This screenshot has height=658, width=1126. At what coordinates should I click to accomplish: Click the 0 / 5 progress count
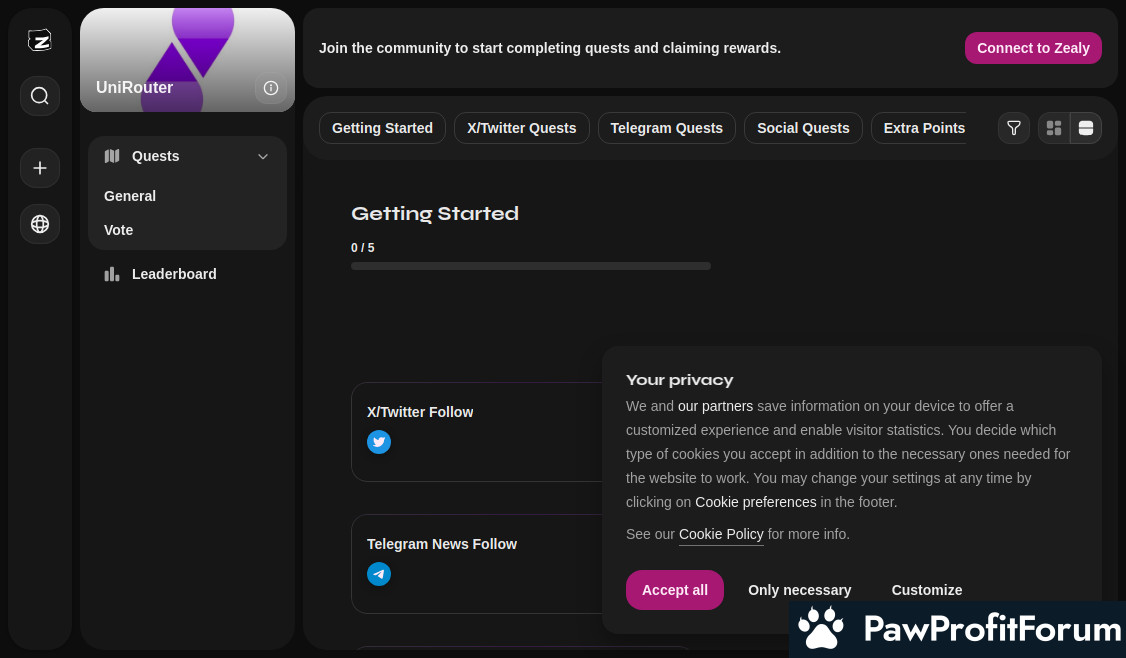tap(363, 248)
